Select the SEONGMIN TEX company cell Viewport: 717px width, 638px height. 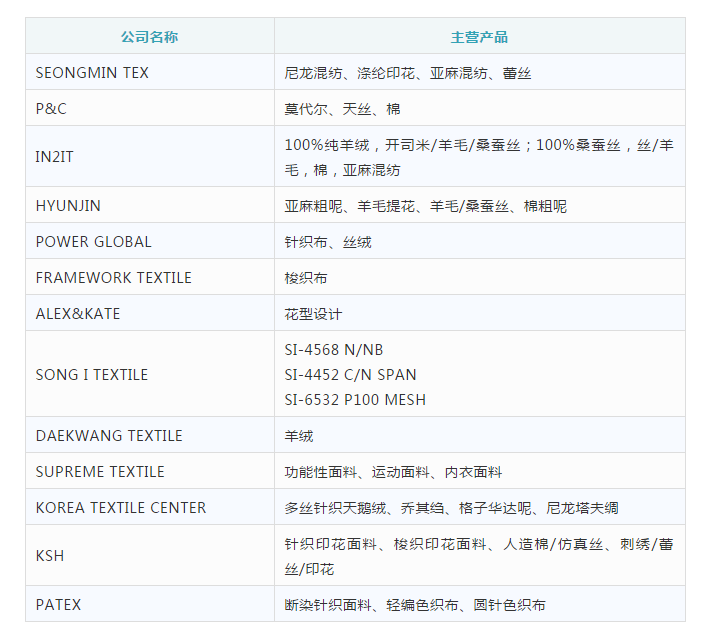(150, 72)
